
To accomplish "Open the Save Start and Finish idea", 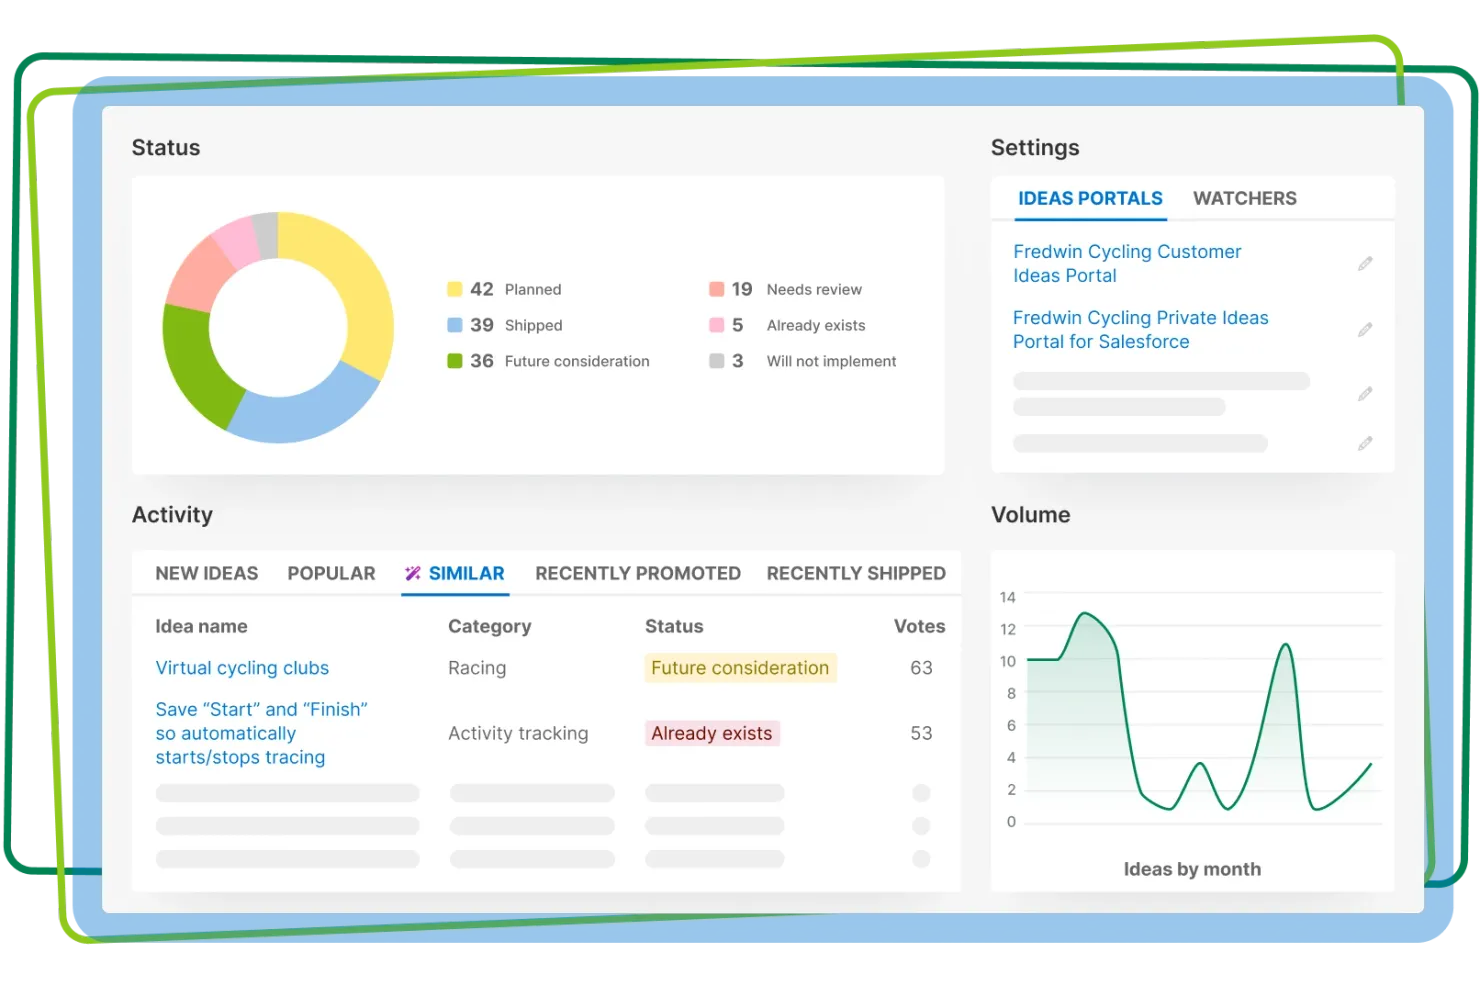I will tap(261, 733).
